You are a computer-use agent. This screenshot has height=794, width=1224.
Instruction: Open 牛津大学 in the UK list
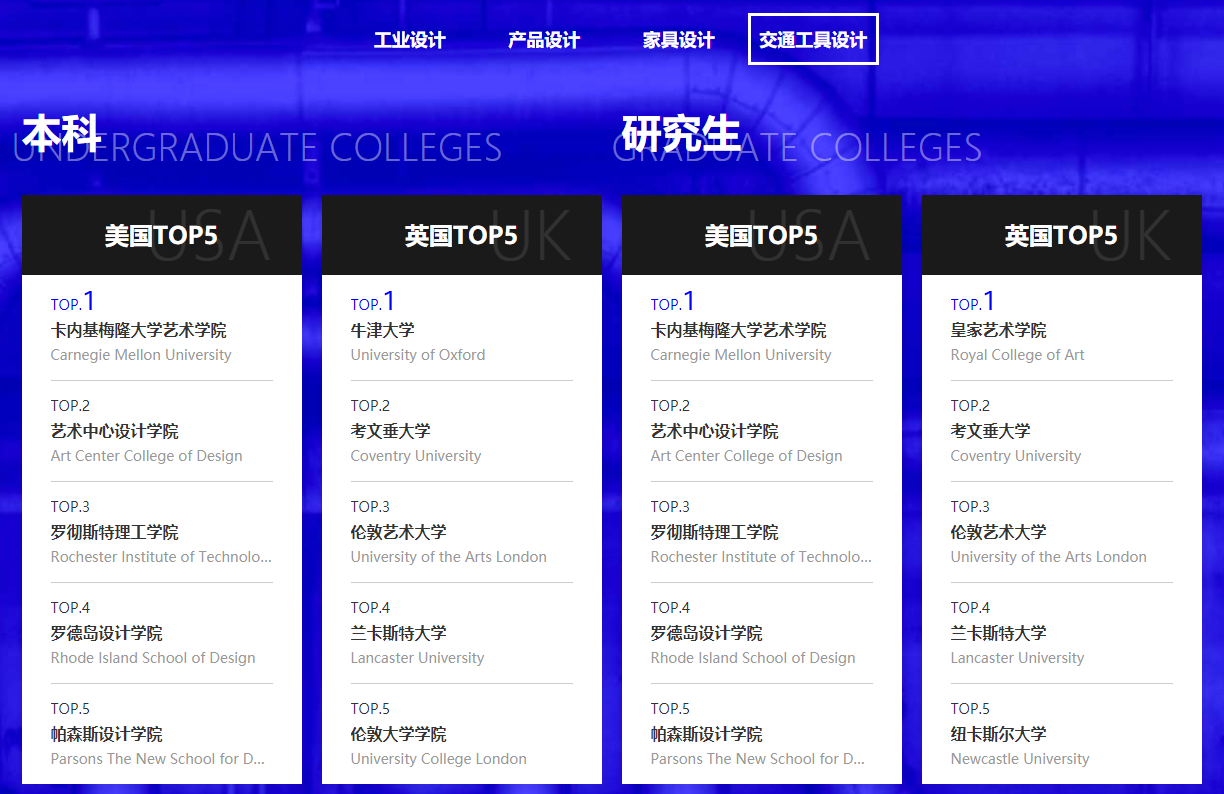tap(383, 330)
